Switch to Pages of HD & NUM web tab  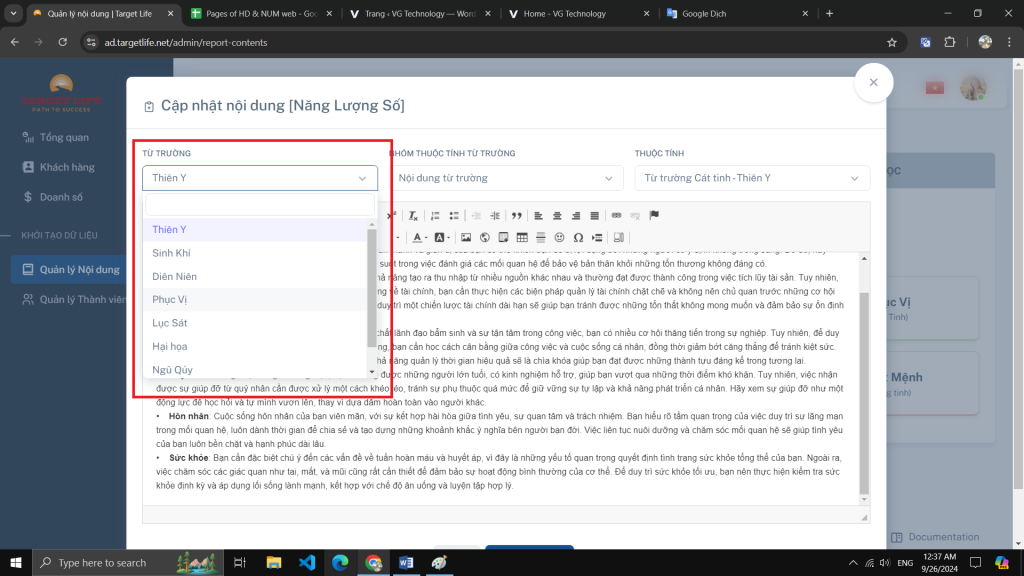point(261,13)
